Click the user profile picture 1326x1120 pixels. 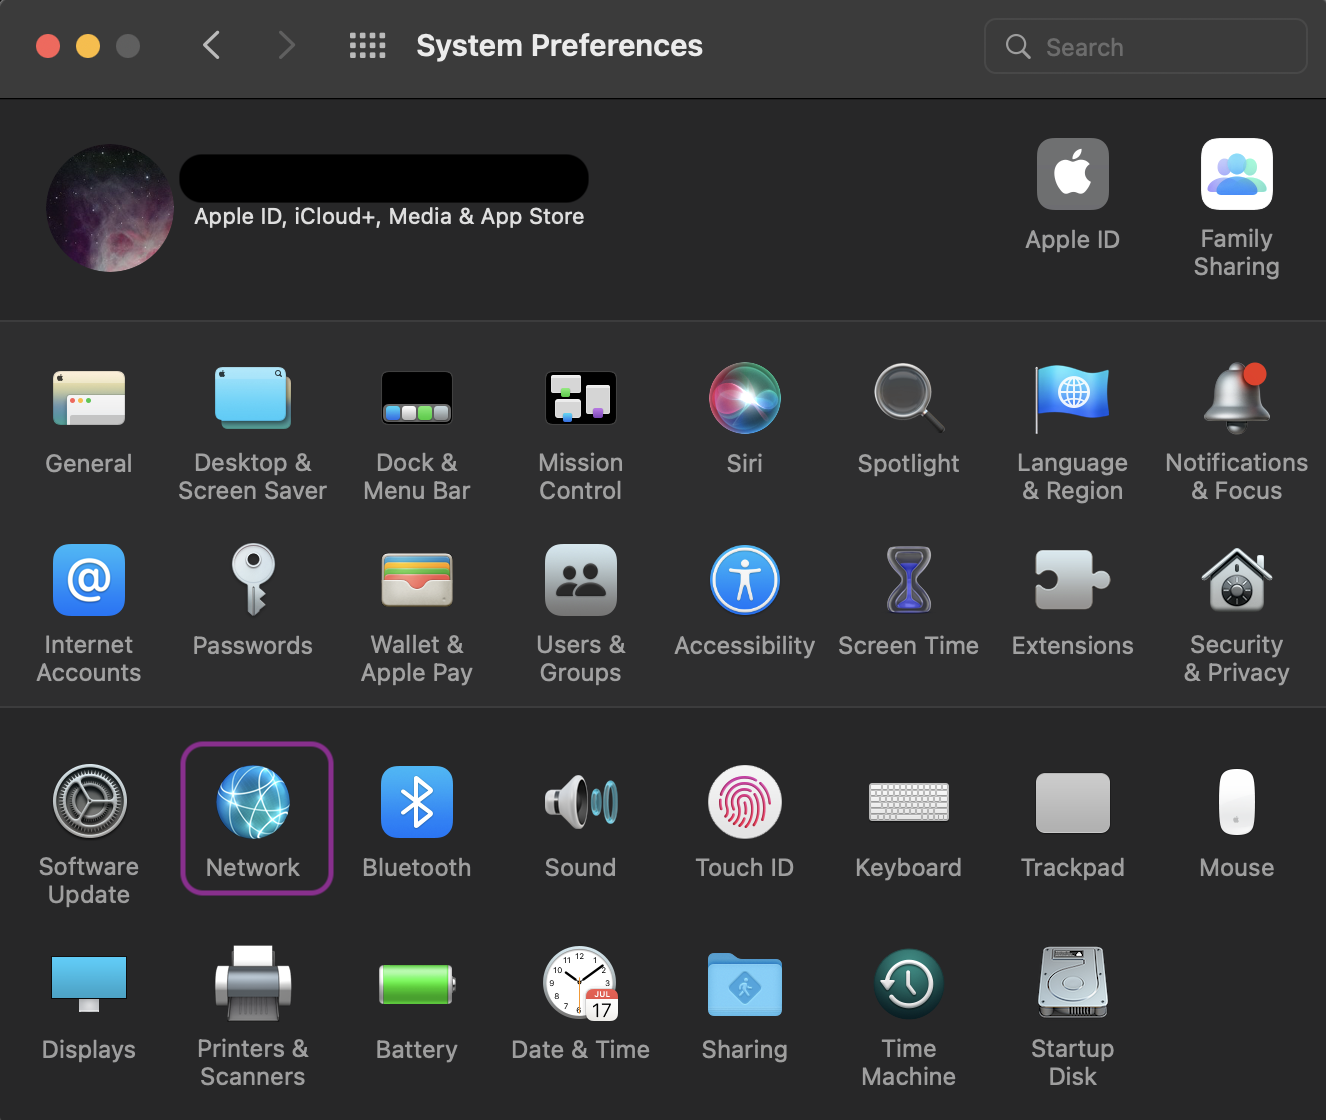coord(109,207)
